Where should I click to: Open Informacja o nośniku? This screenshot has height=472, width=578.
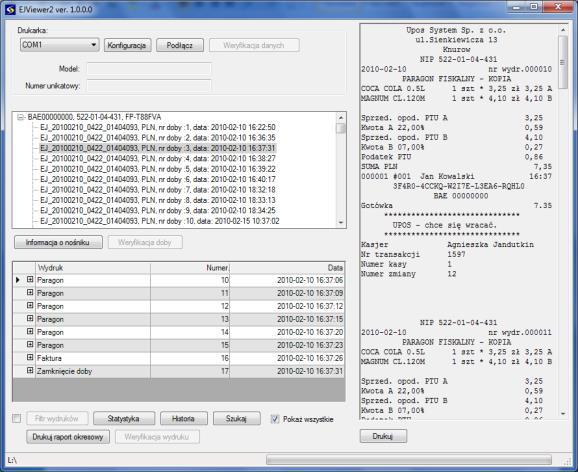(x=58, y=242)
